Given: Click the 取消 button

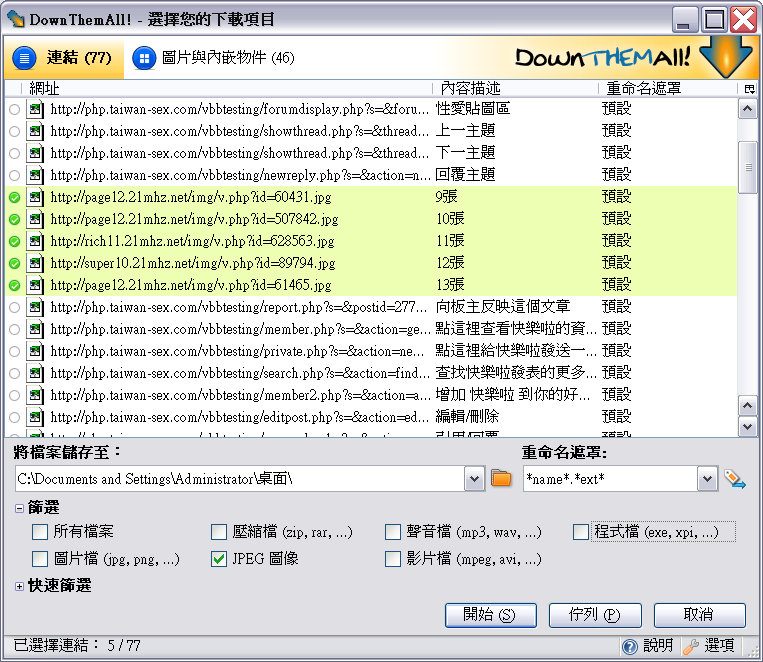Looking at the screenshot, I should point(699,615).
